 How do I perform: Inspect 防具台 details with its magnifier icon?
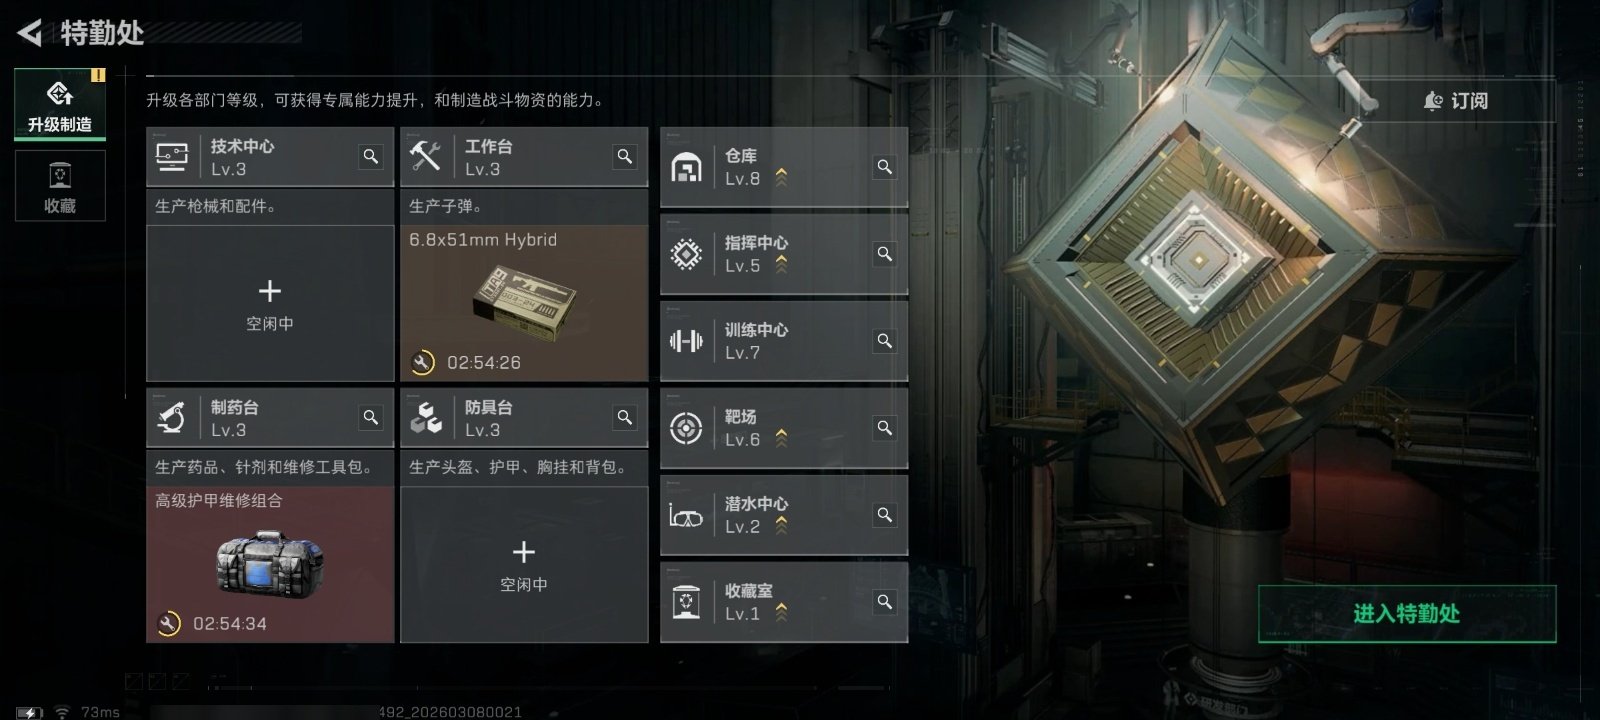coord(625,418)
